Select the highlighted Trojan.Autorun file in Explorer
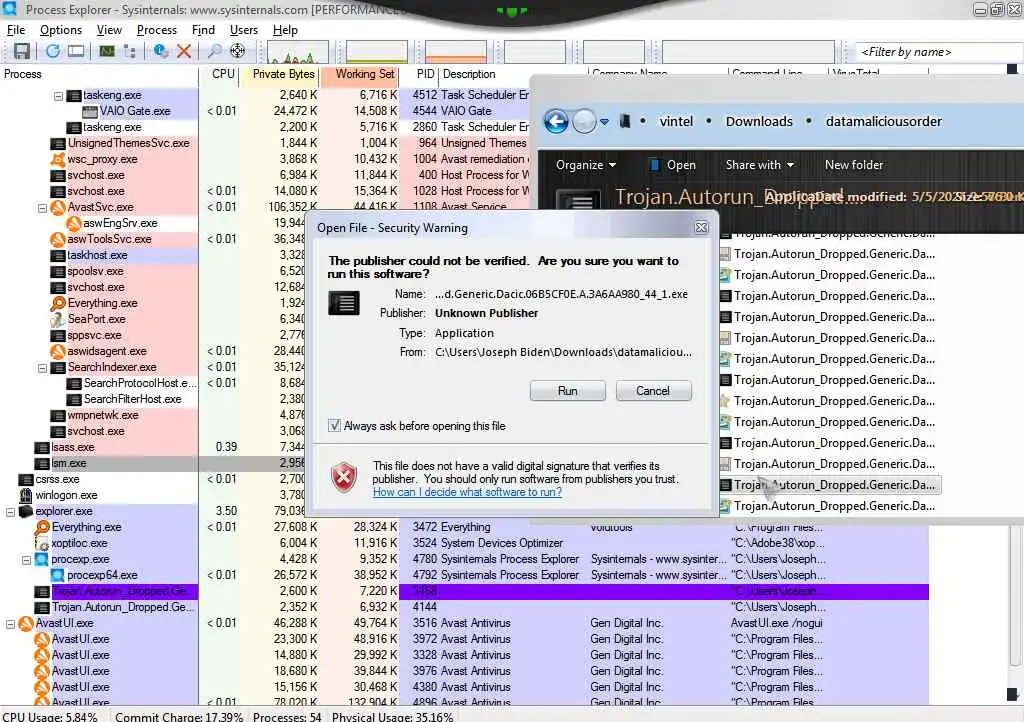1024x722 pixels. pyautogui.click(x=829, y=485)
